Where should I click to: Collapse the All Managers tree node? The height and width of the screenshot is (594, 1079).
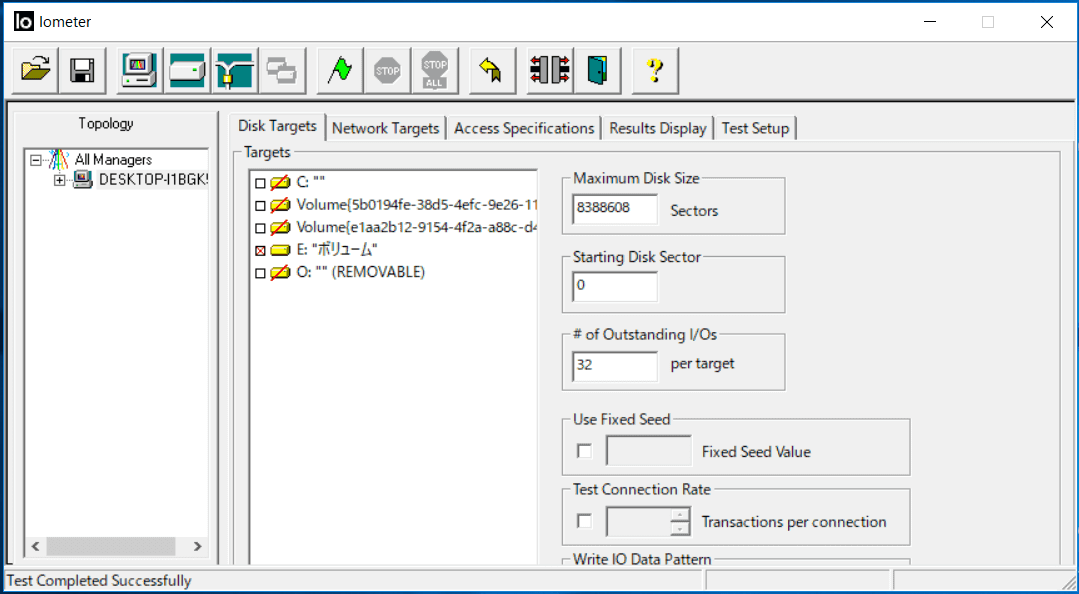tap(36, 160)
